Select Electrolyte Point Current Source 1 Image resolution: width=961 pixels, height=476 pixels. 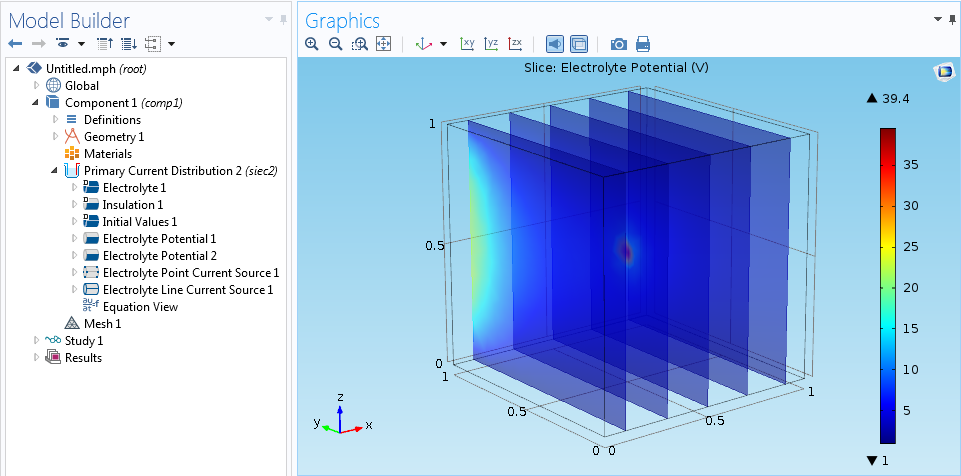pyautogui.click(x=190, y=273)
